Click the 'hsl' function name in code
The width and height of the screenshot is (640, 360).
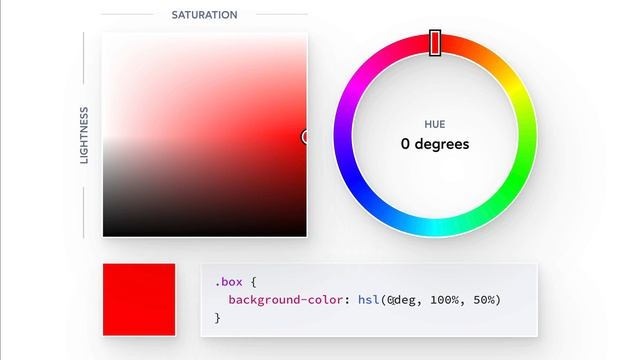pyautogui.click(x=369, y=300)
